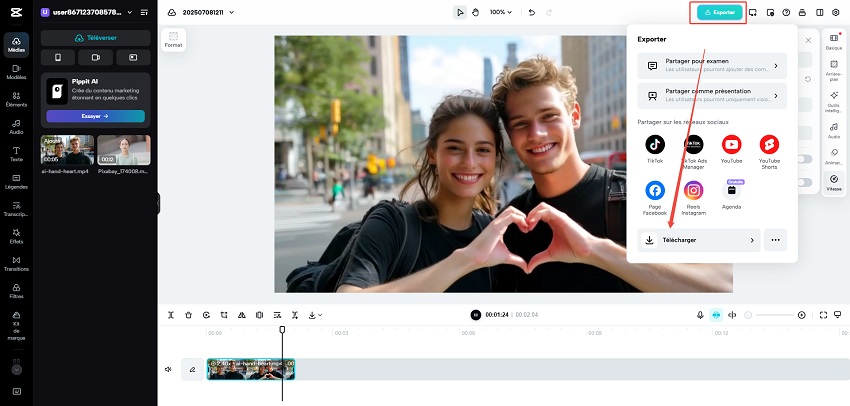
Task: Open the Audio section in left sidebar
Action: tap(16, 127)
